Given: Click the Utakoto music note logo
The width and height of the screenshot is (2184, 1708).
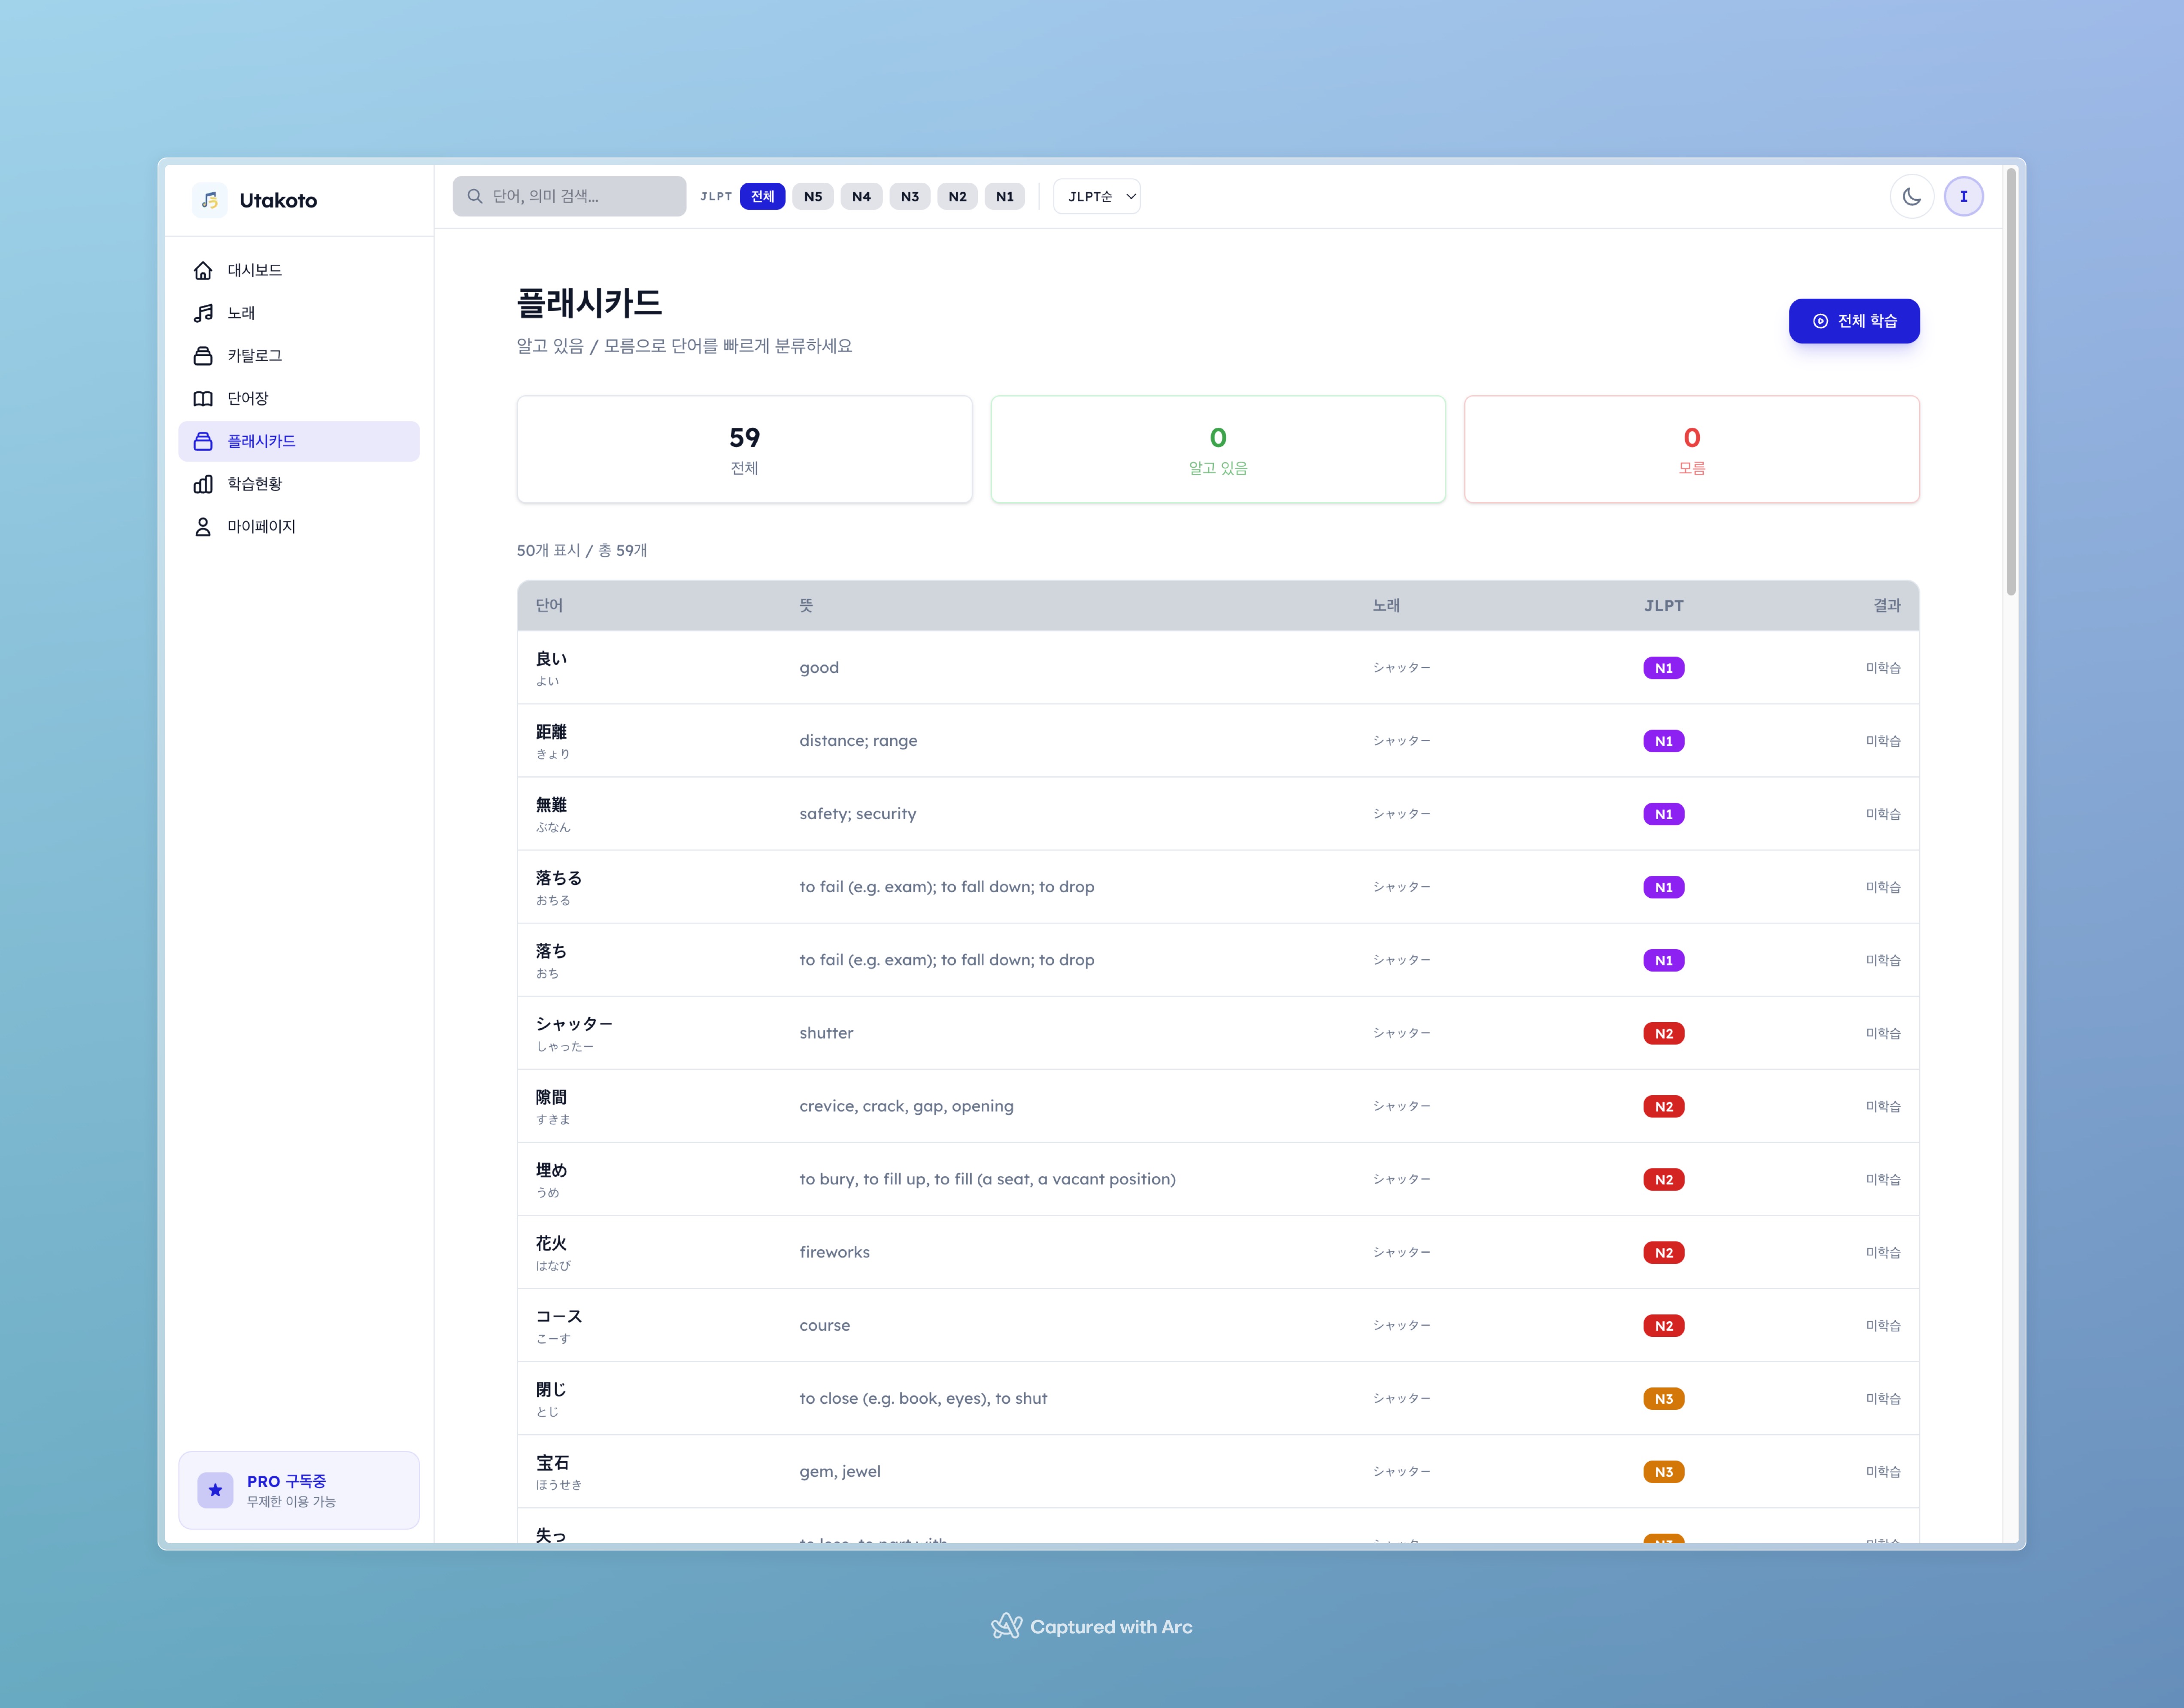Looking at the screenshot, I should click(209, 200).
